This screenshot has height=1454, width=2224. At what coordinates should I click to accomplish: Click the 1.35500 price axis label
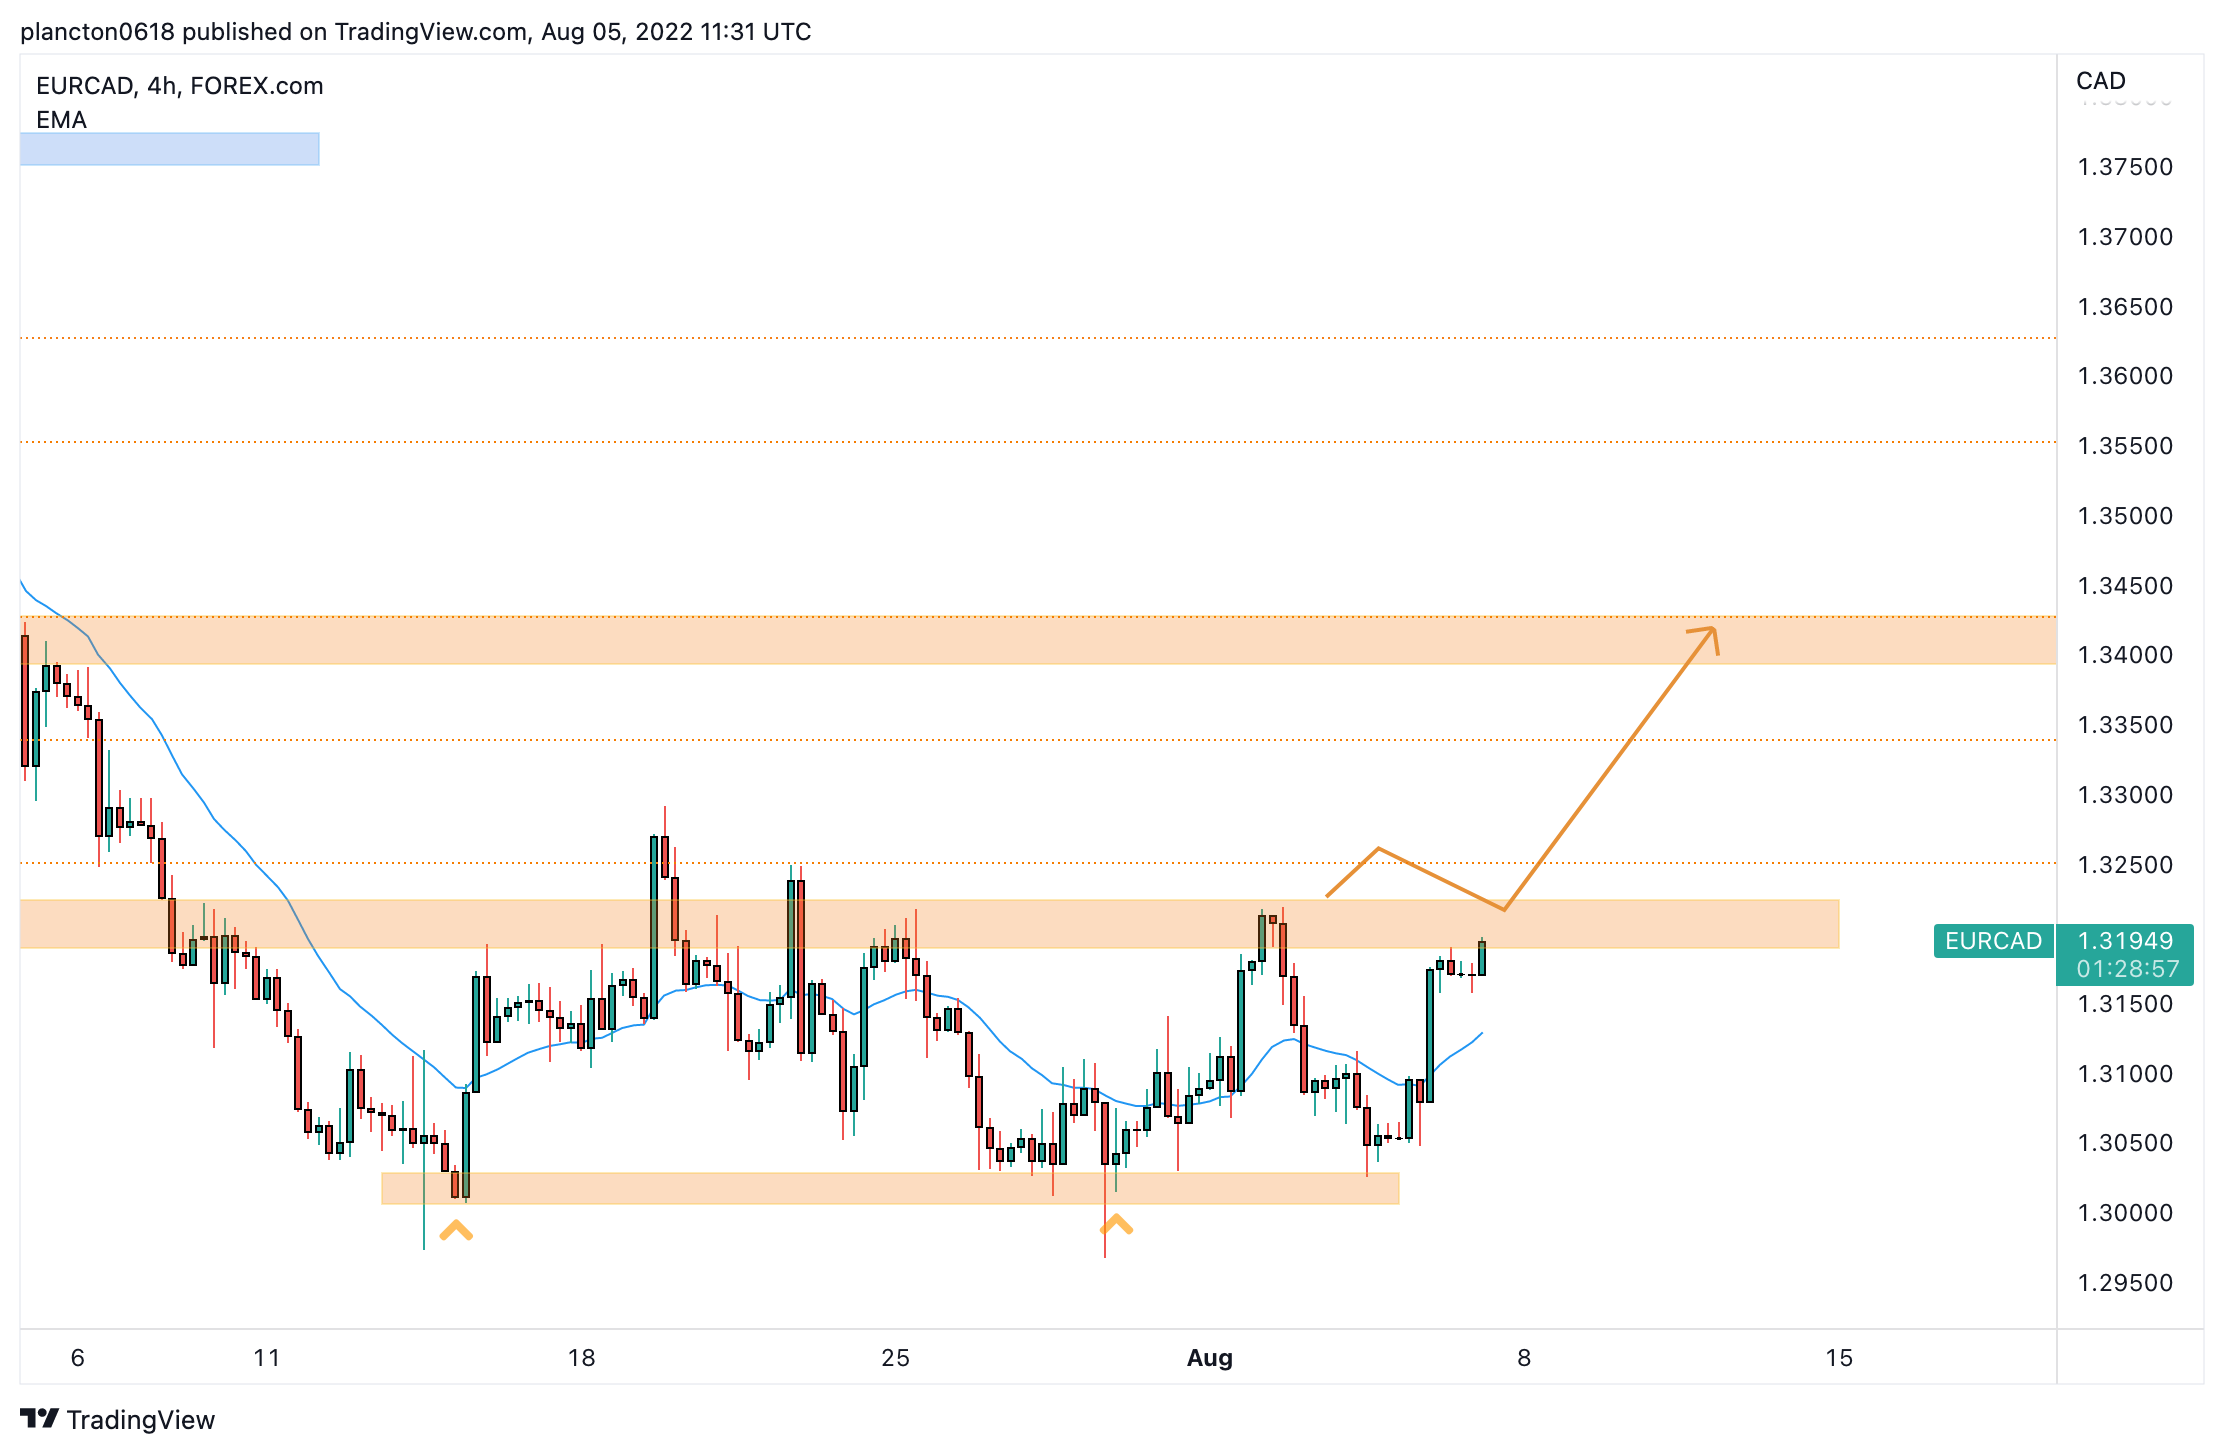(x=2125, y=446)
